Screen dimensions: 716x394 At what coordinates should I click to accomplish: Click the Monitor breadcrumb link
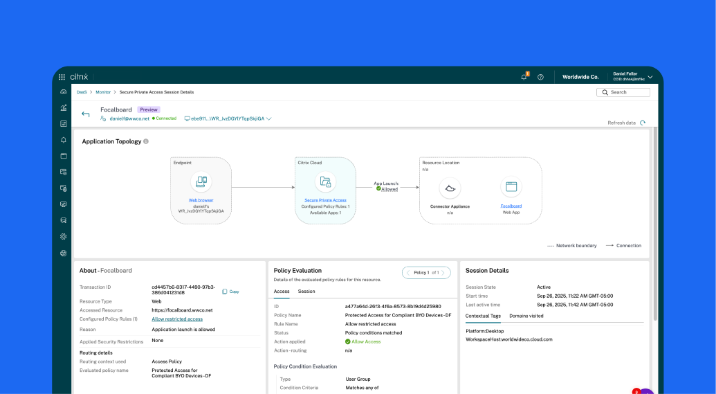(x=103, y=92)
